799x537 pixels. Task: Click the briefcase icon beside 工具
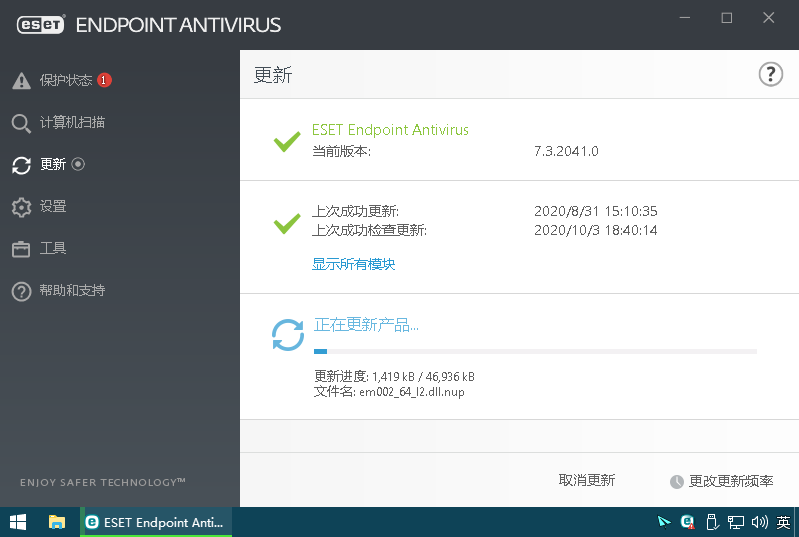[x=21, y=249]
